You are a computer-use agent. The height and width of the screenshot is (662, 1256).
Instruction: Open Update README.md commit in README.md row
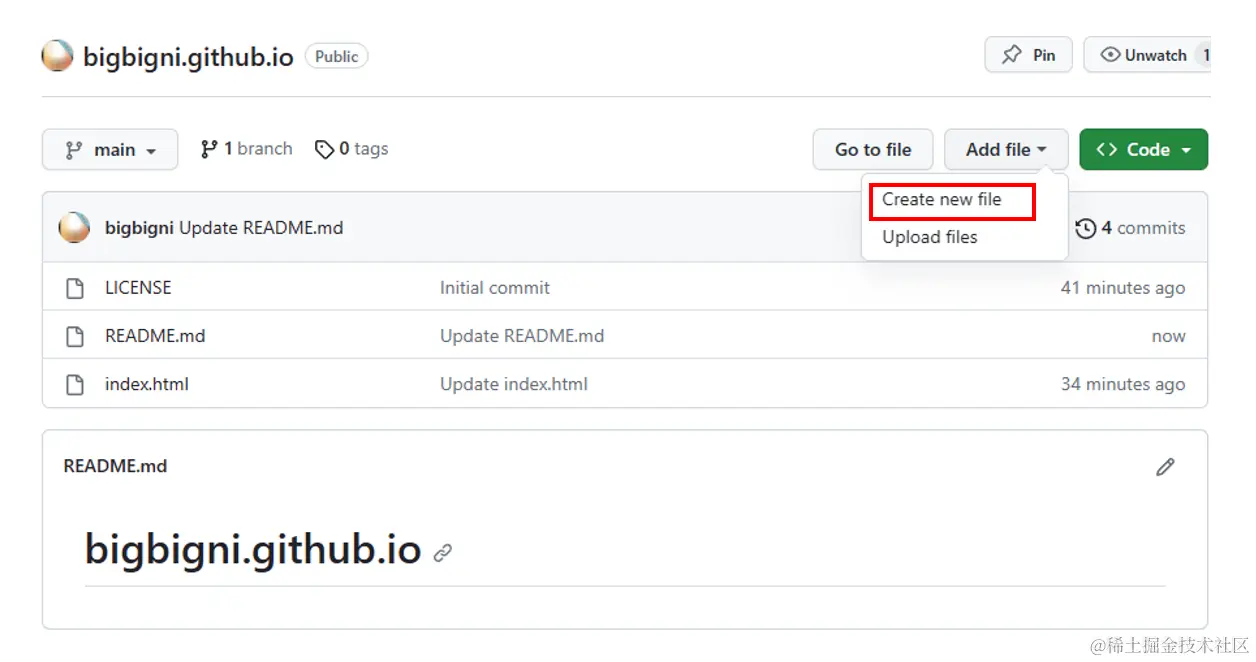[522, 336]
